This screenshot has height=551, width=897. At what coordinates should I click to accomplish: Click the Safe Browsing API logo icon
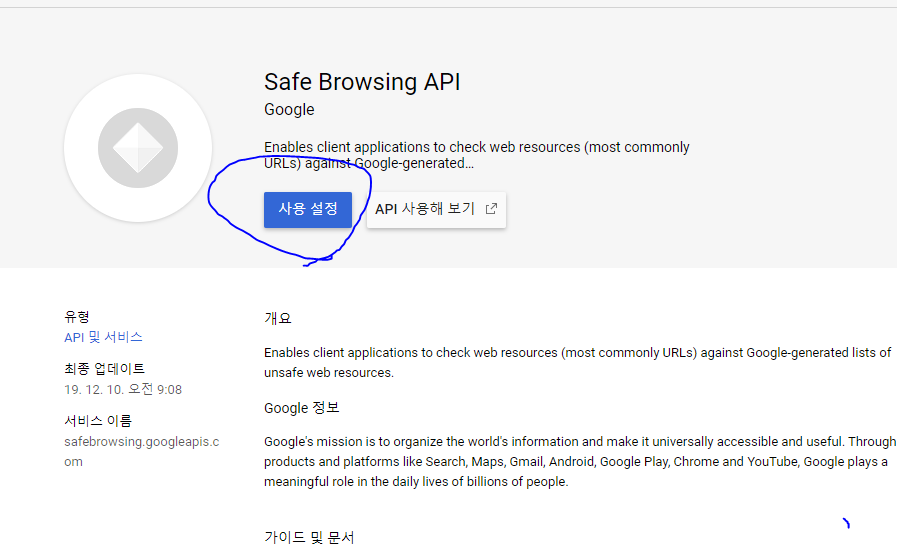coord(138,148)
